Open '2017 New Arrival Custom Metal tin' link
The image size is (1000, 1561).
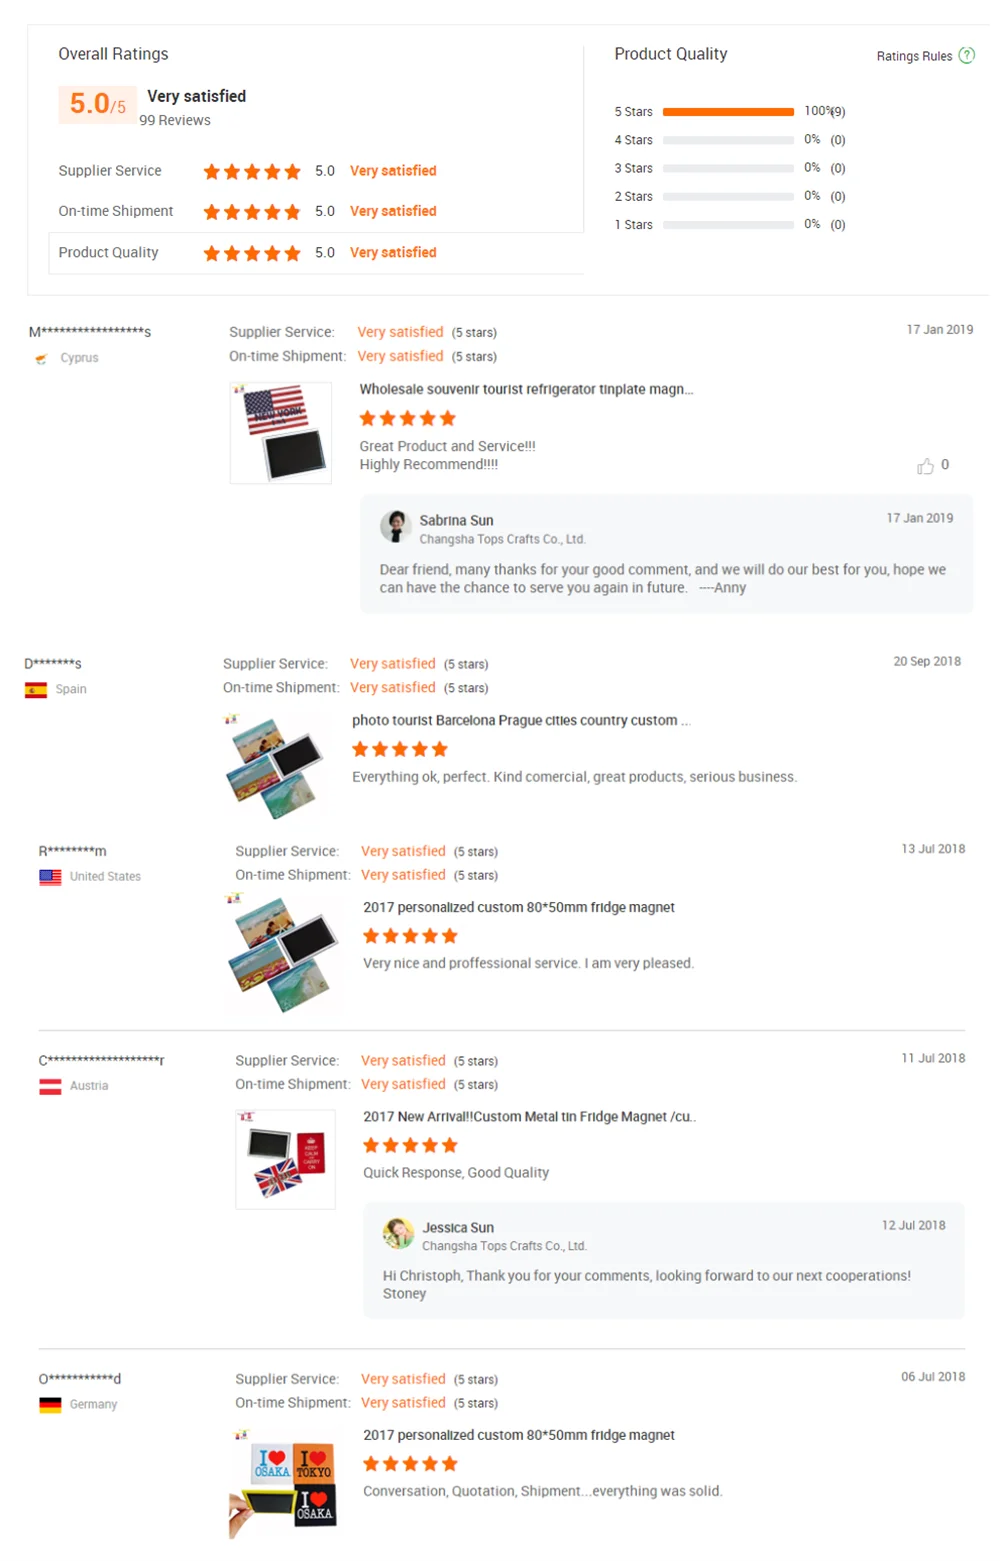(529, 1116)
